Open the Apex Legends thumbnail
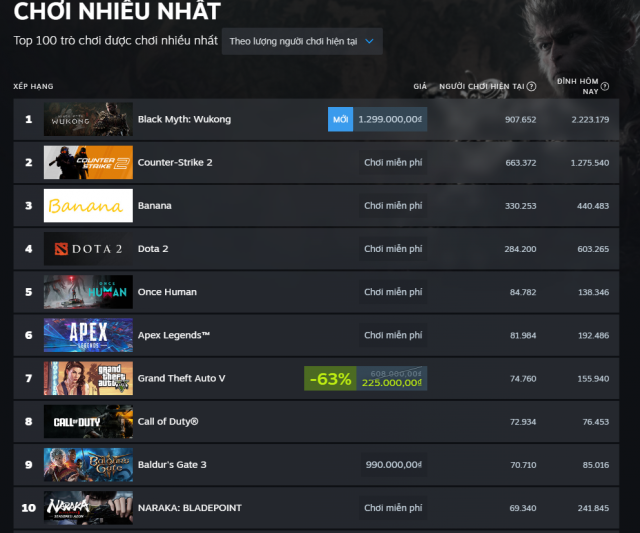 88,335
